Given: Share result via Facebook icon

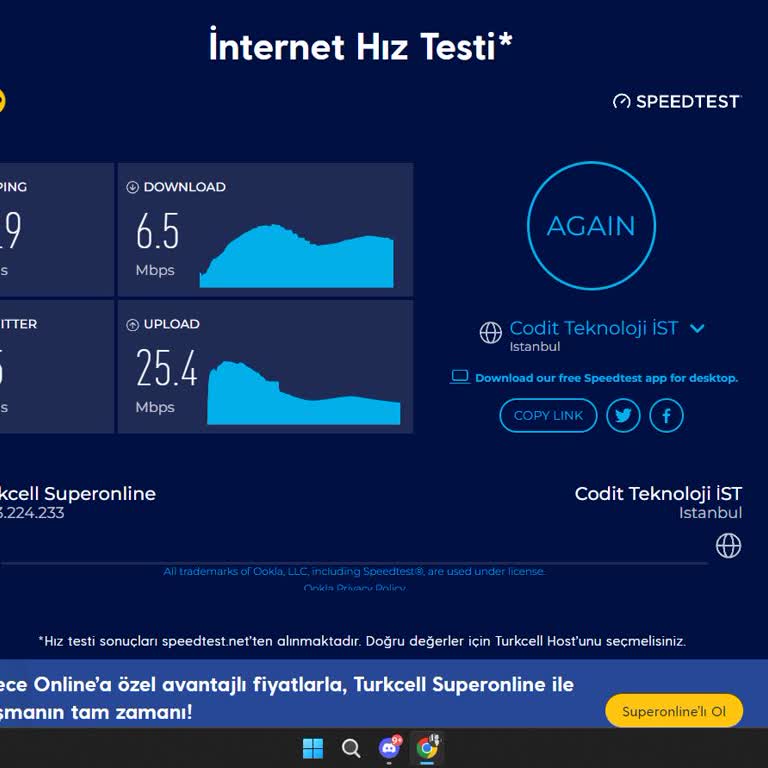Looking at the screenshot, I should tap(666, 415).
